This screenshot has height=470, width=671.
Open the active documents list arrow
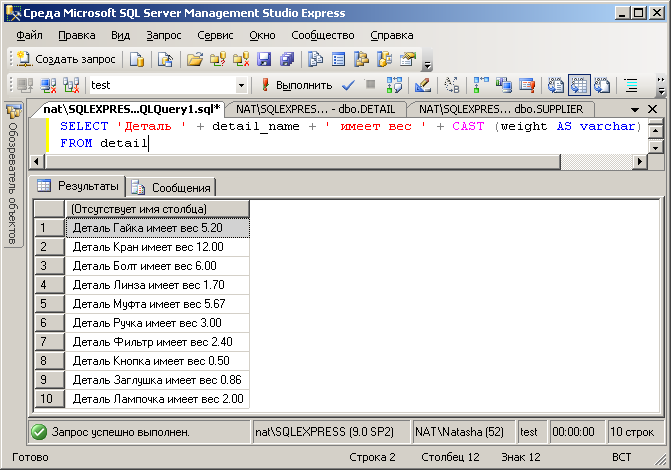[x=635, y=110]
